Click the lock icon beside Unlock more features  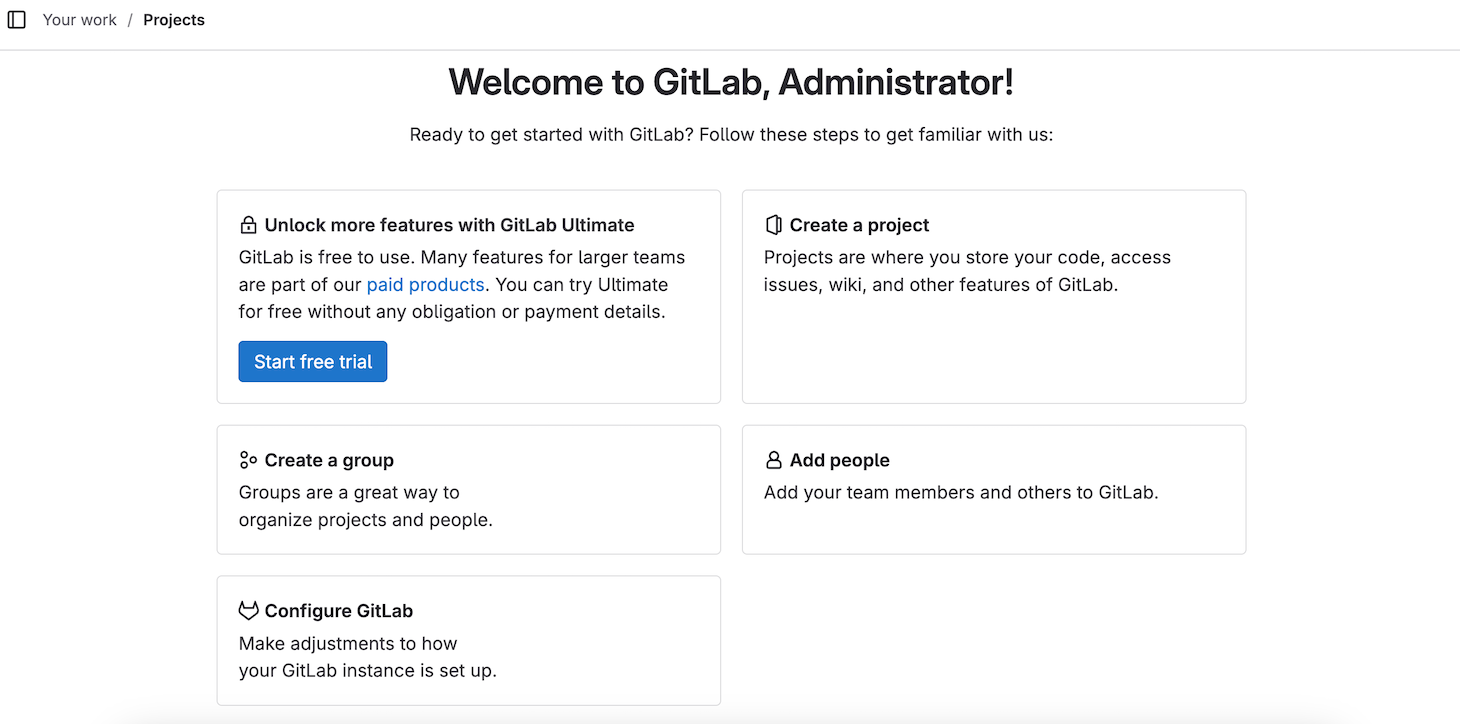246,224
